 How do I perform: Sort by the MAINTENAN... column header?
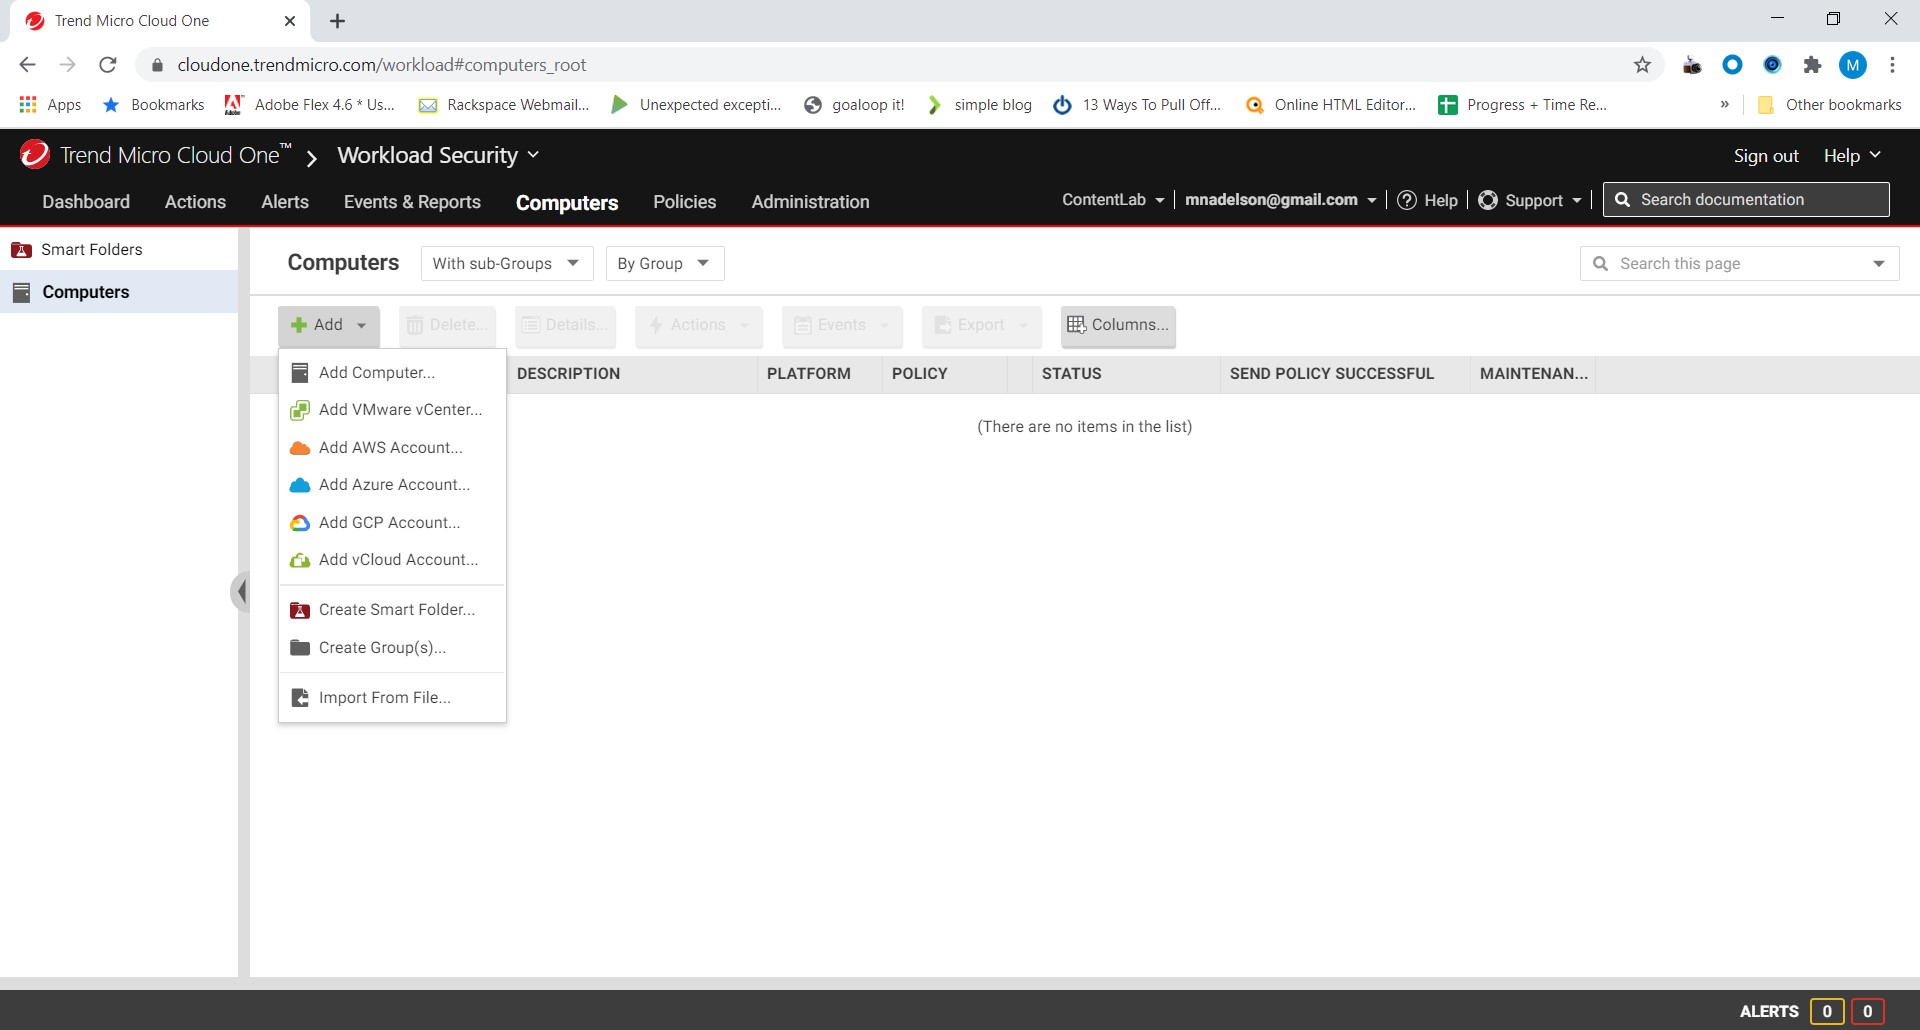click(x=1533, y=374)
